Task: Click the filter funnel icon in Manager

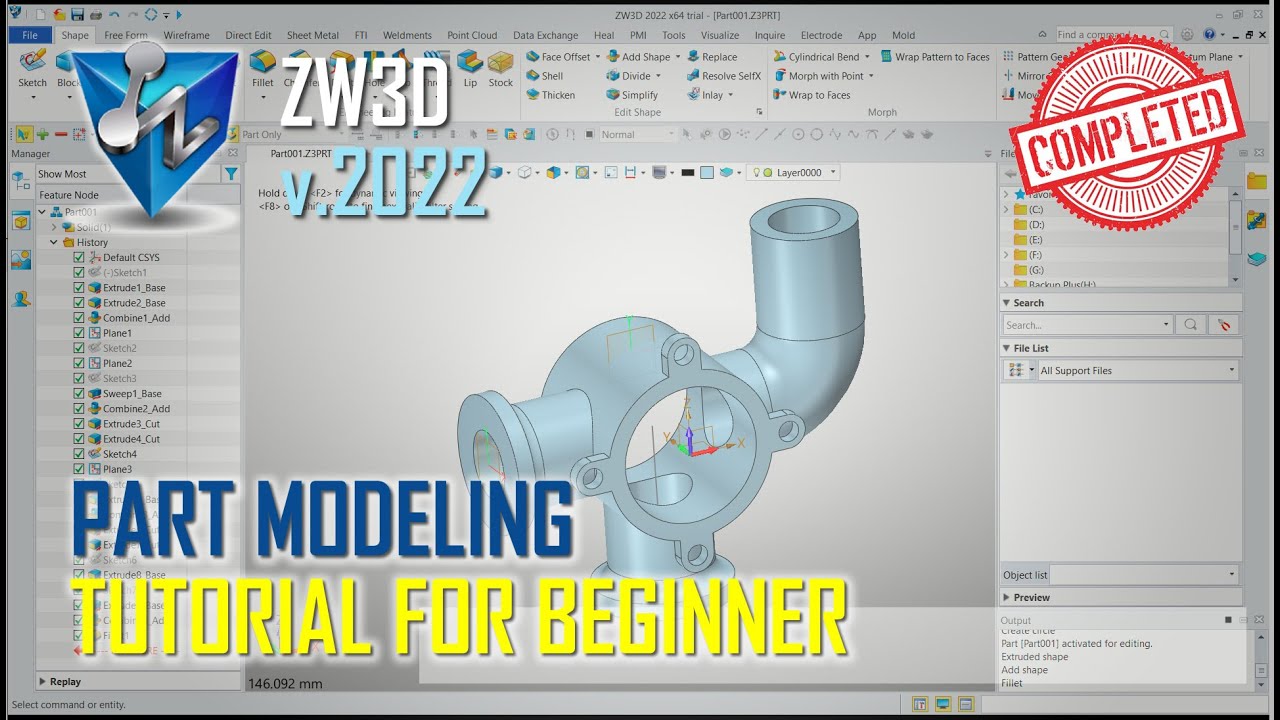Action: click(x=231, y=174)
